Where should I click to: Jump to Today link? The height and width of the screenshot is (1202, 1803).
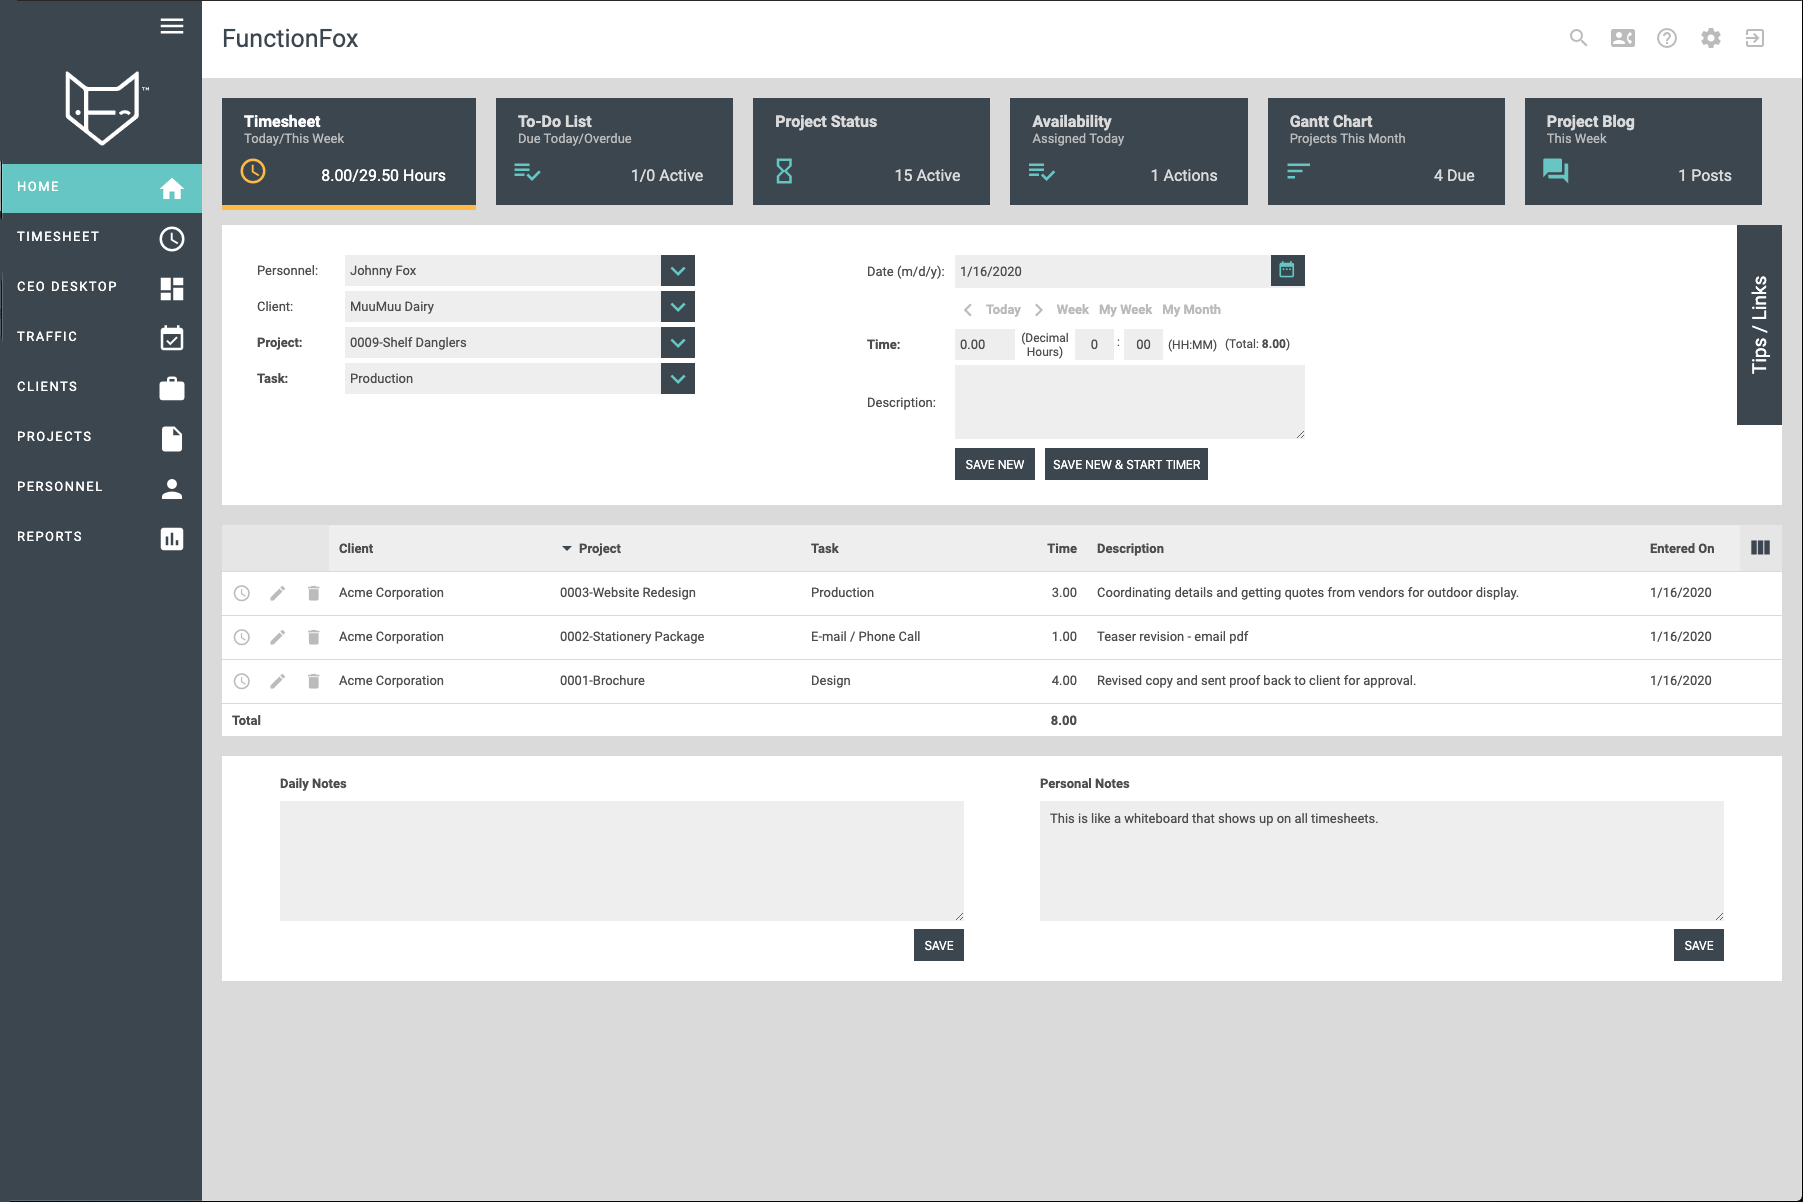point(1003,310)
